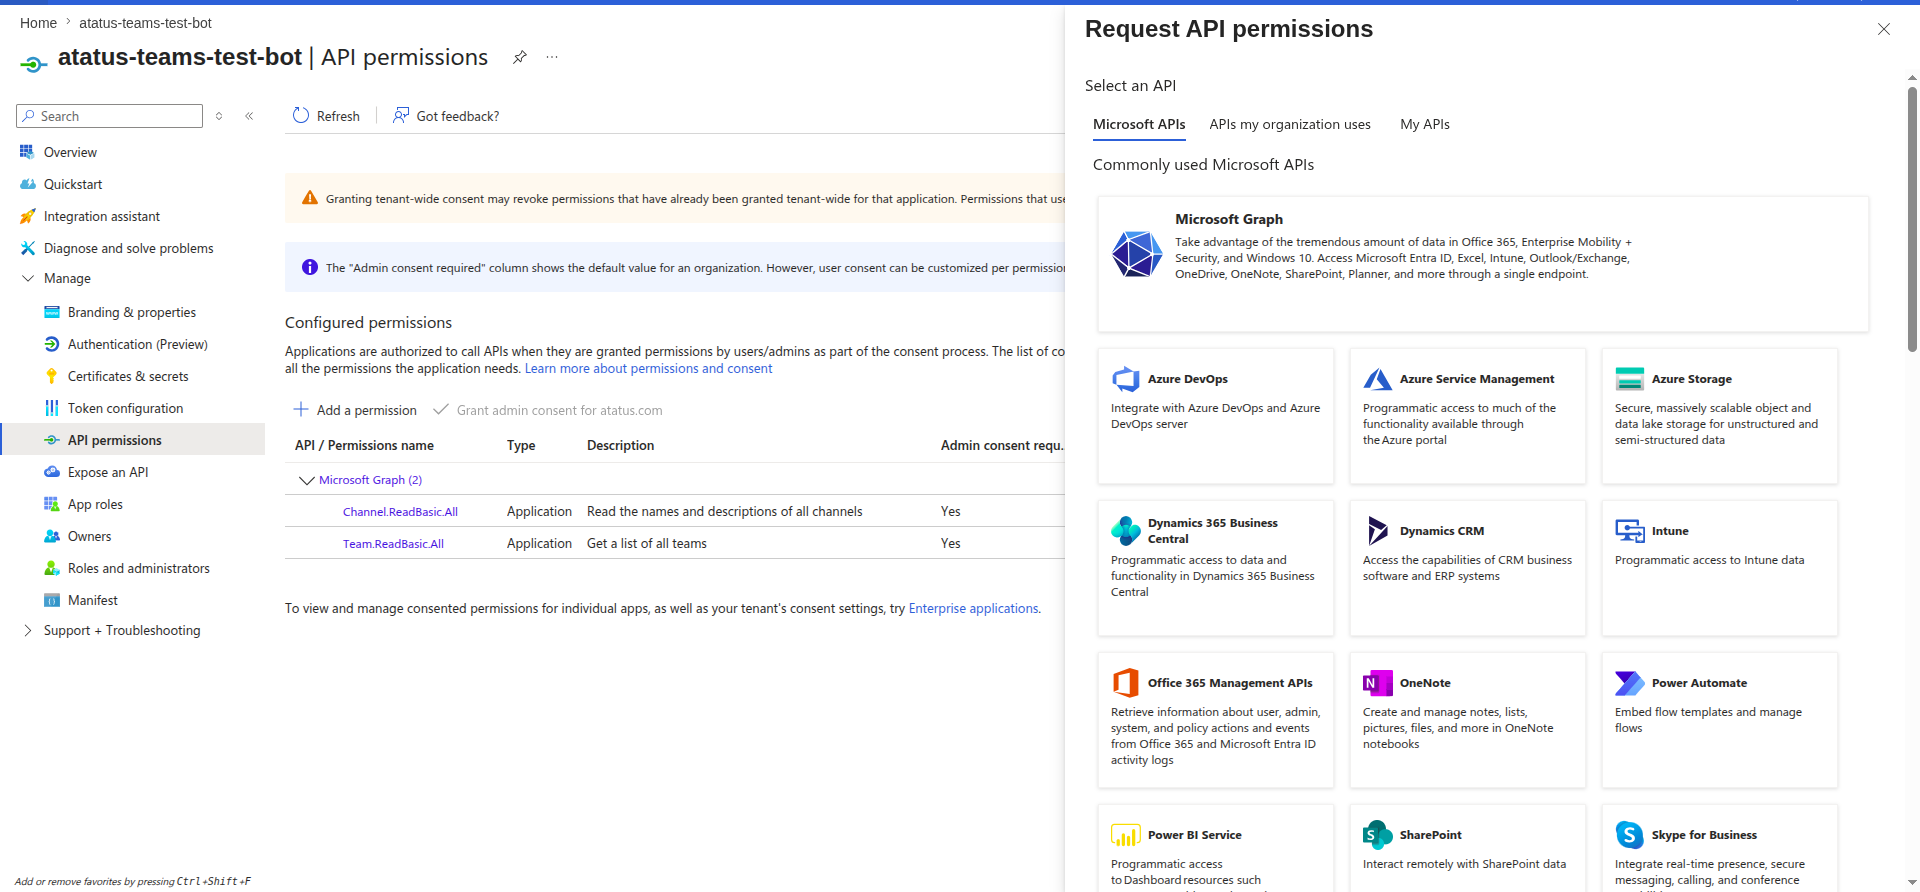The image size is (1920, 892).
Task: Click the Office 365 Management APIs icon
Action: tap(1126, 682)
